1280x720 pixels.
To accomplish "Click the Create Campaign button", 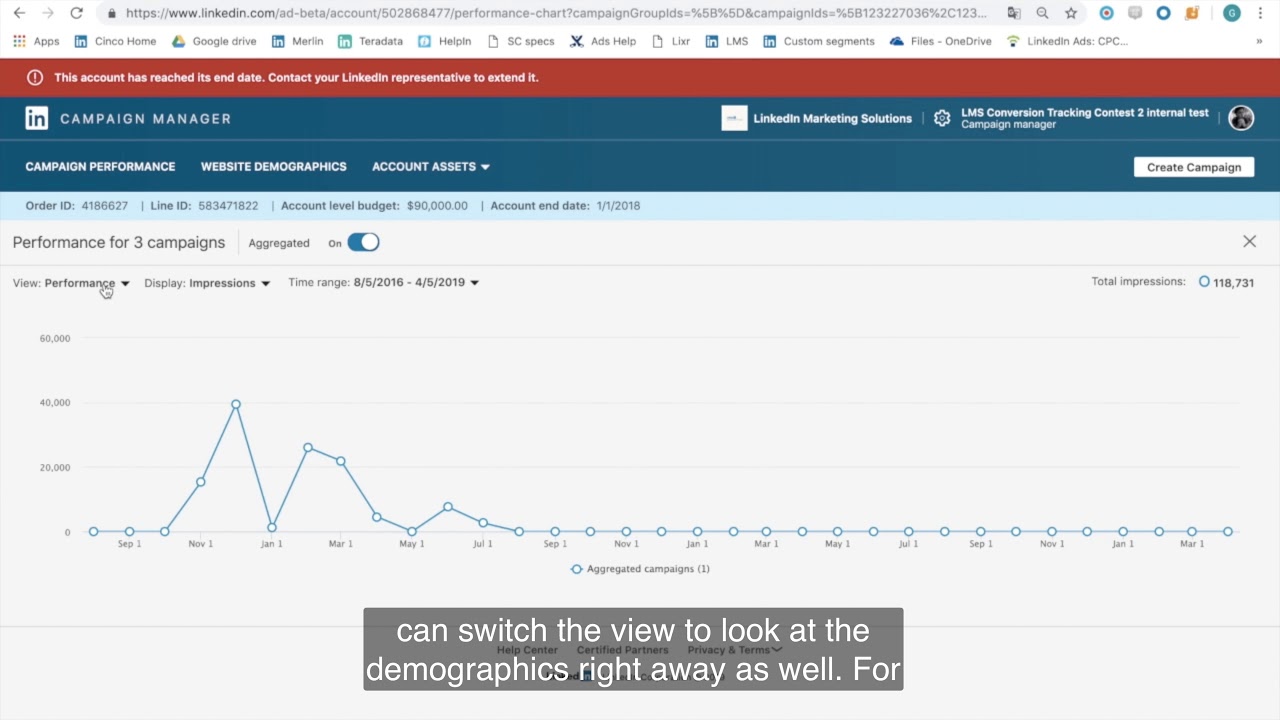I will pos(1194,167).
